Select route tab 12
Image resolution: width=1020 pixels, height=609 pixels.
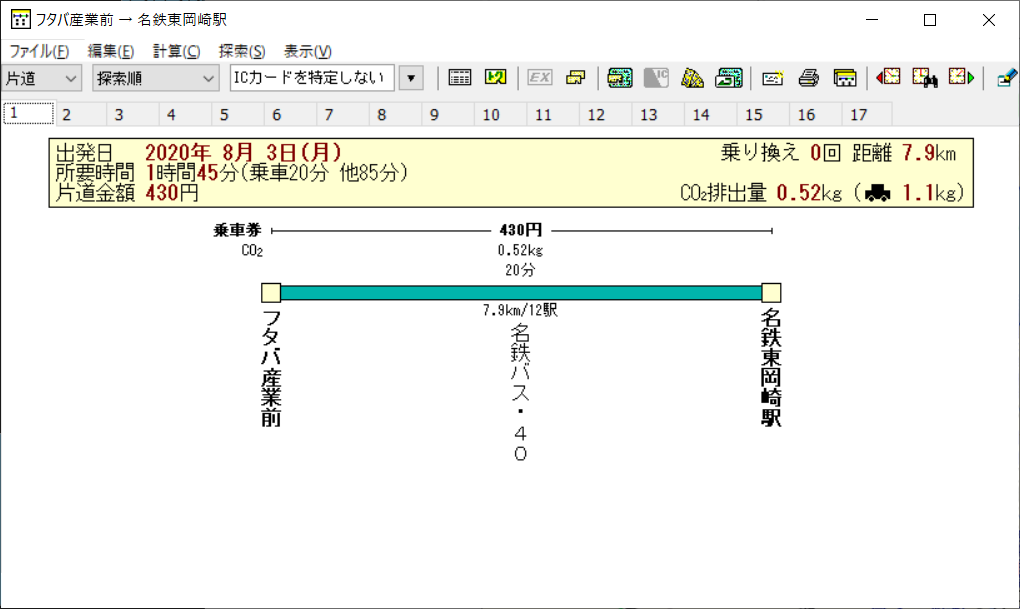(606, 115)
